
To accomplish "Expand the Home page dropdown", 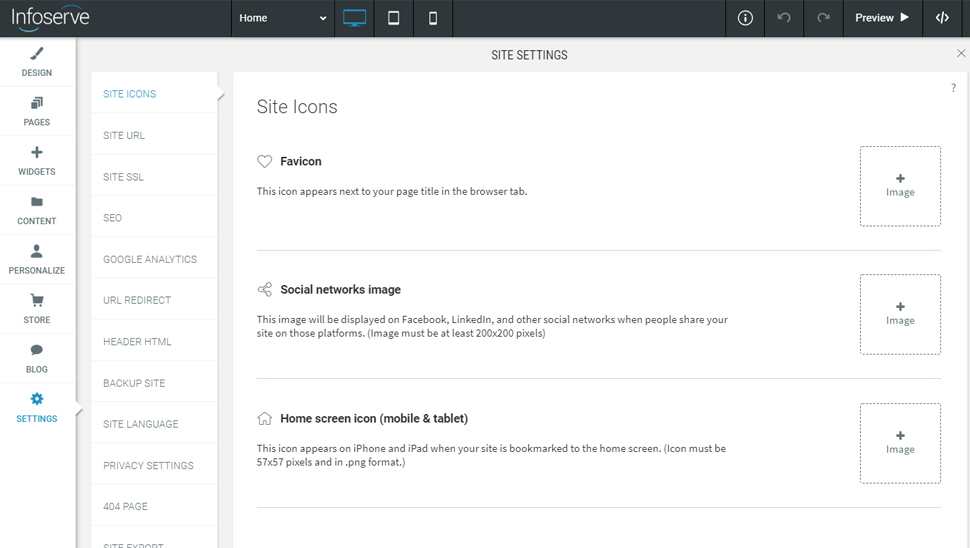I will click(283, 18).
